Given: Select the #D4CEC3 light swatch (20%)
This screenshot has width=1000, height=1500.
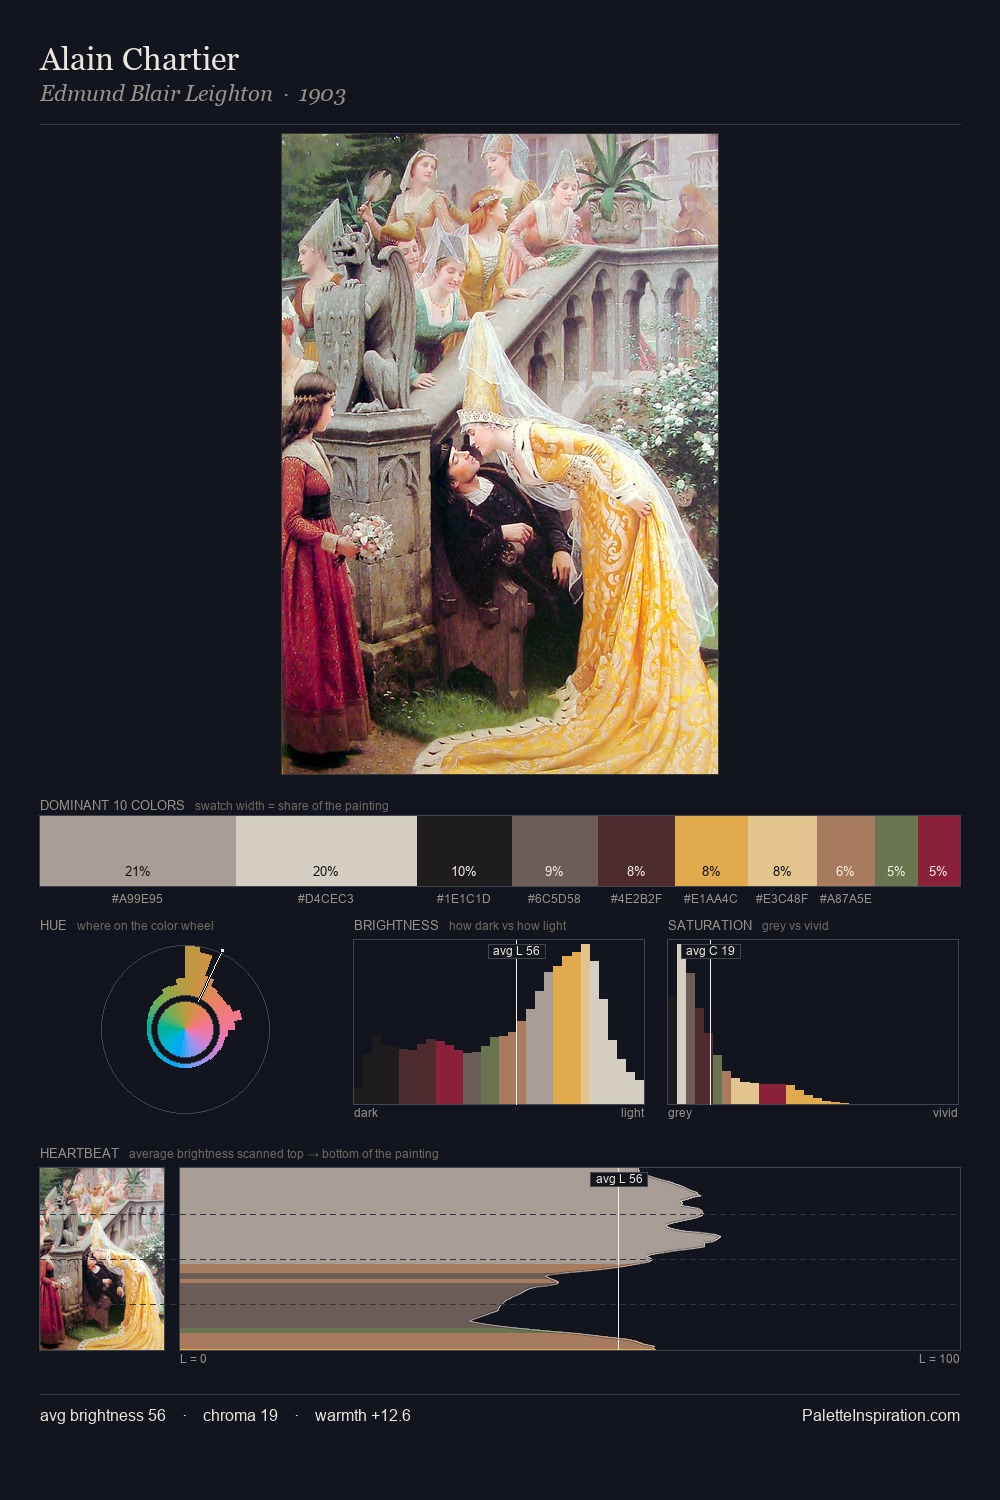Looking at the screenshot, I should click(326, 851).
